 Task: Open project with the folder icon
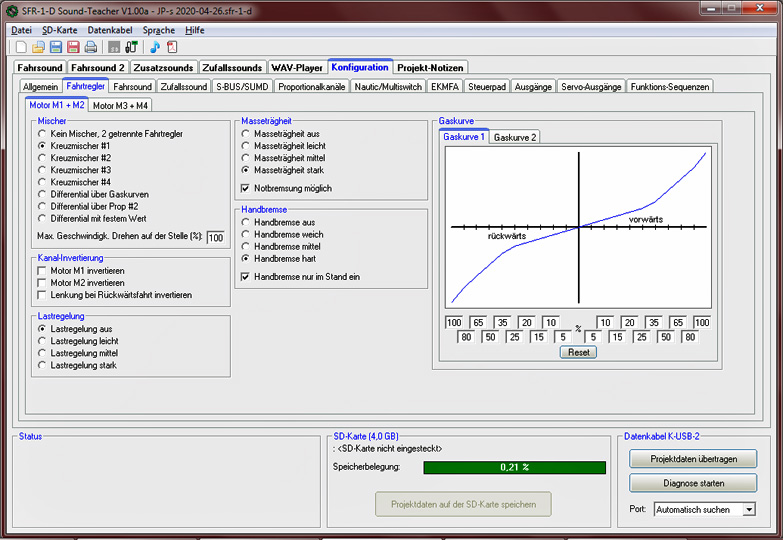pos(38,47)
